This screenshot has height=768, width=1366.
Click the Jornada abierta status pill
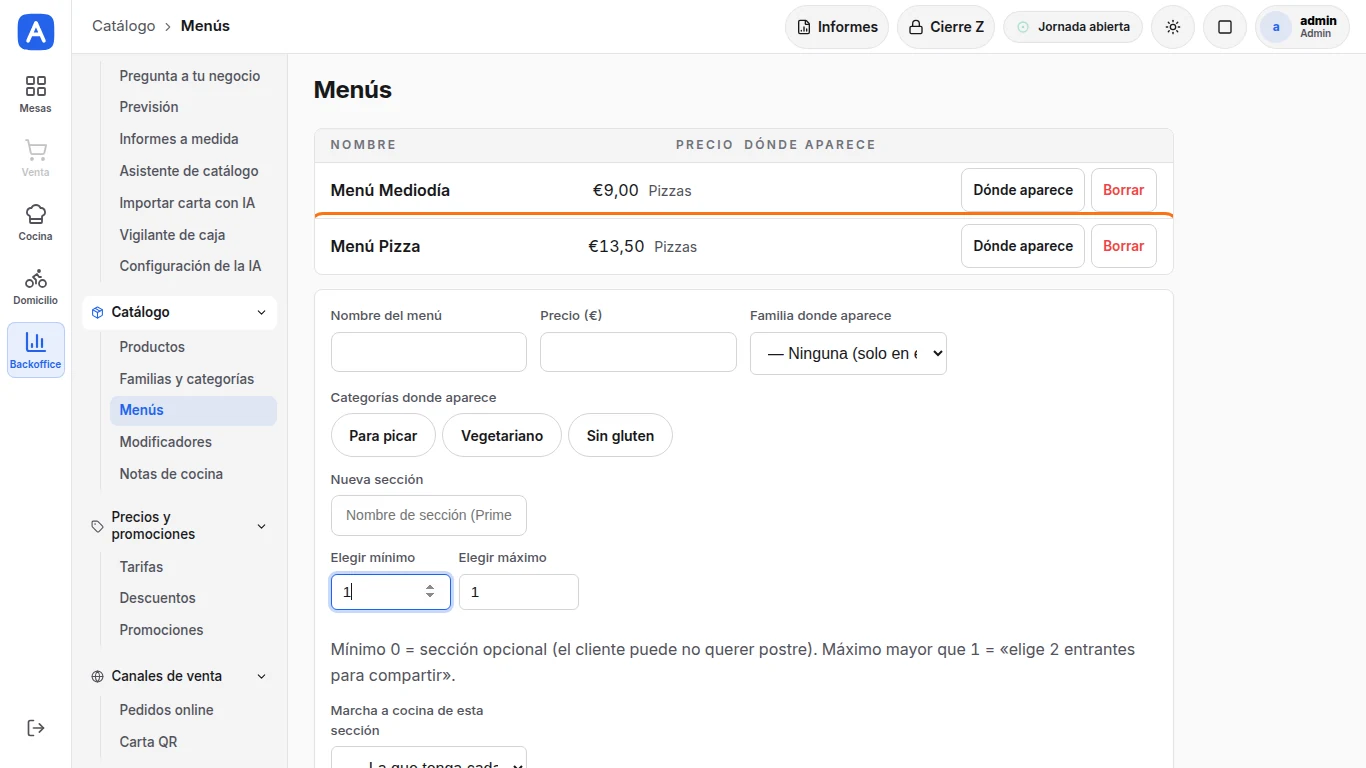coord(1073,27)
